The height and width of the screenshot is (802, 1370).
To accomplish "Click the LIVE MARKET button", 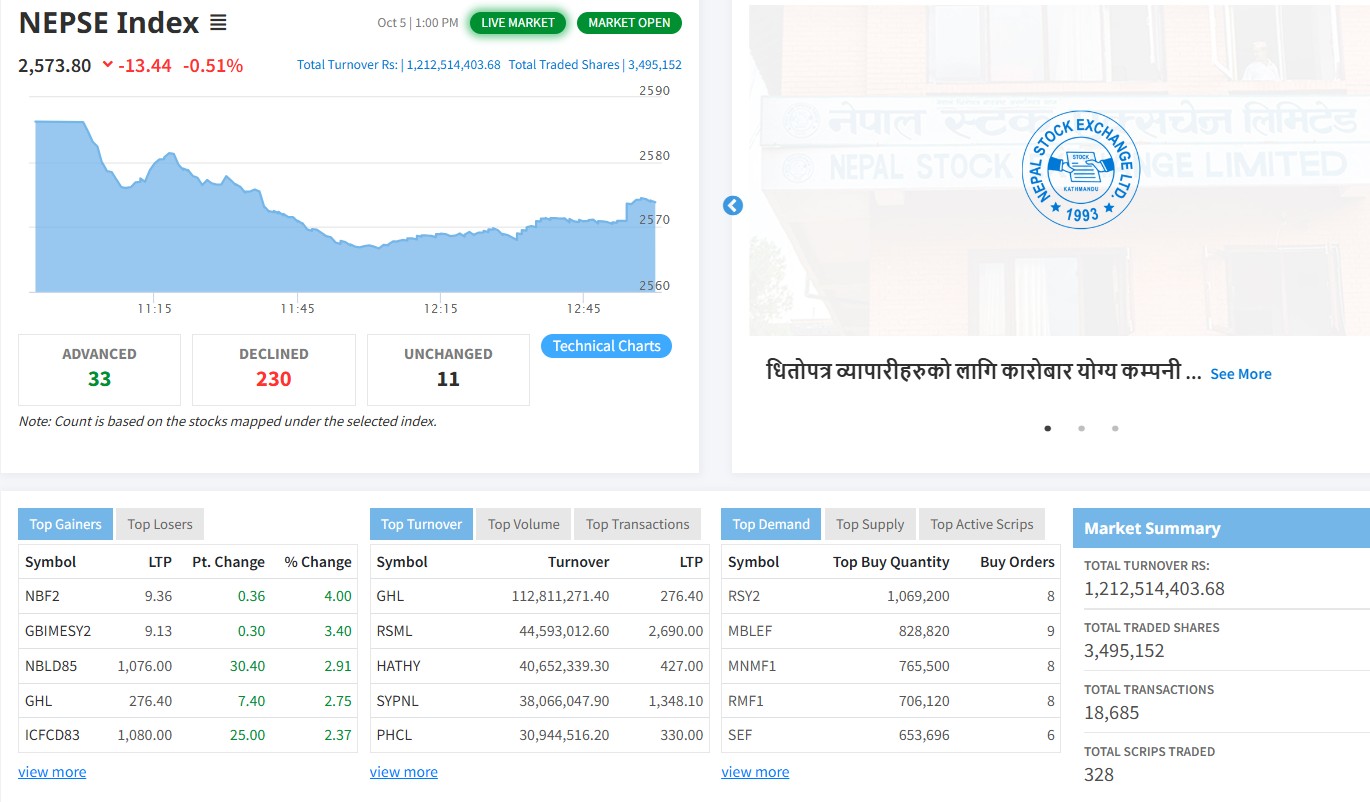I will click(518, 22).
